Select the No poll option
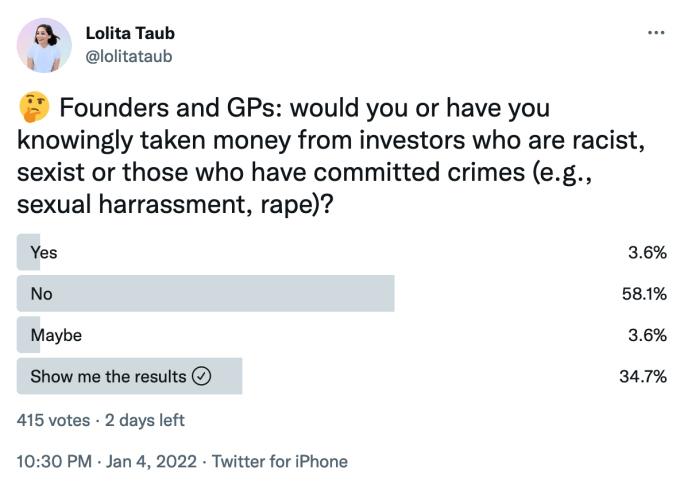The image size is (680, 488). (41, 294)
